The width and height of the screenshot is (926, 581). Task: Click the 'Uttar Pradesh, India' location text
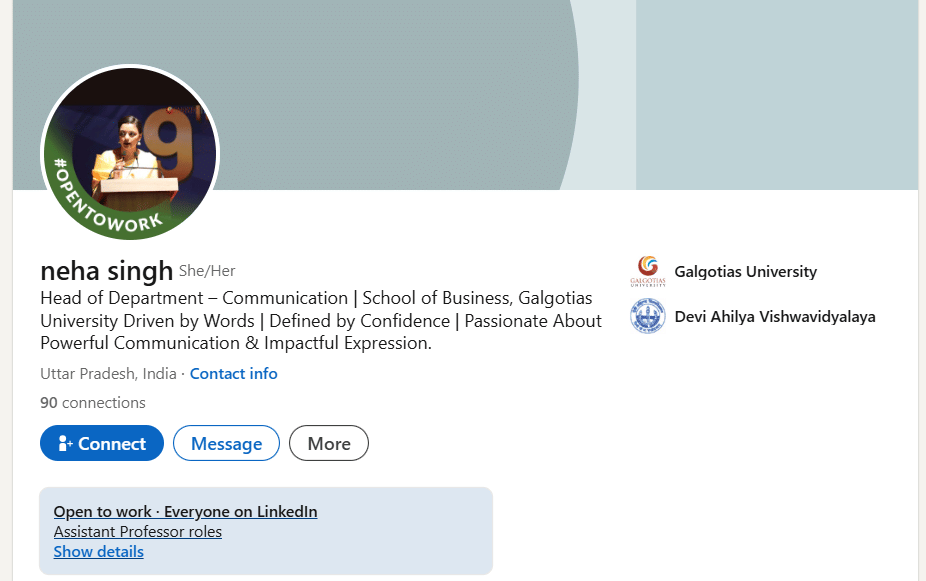[108, 374]
